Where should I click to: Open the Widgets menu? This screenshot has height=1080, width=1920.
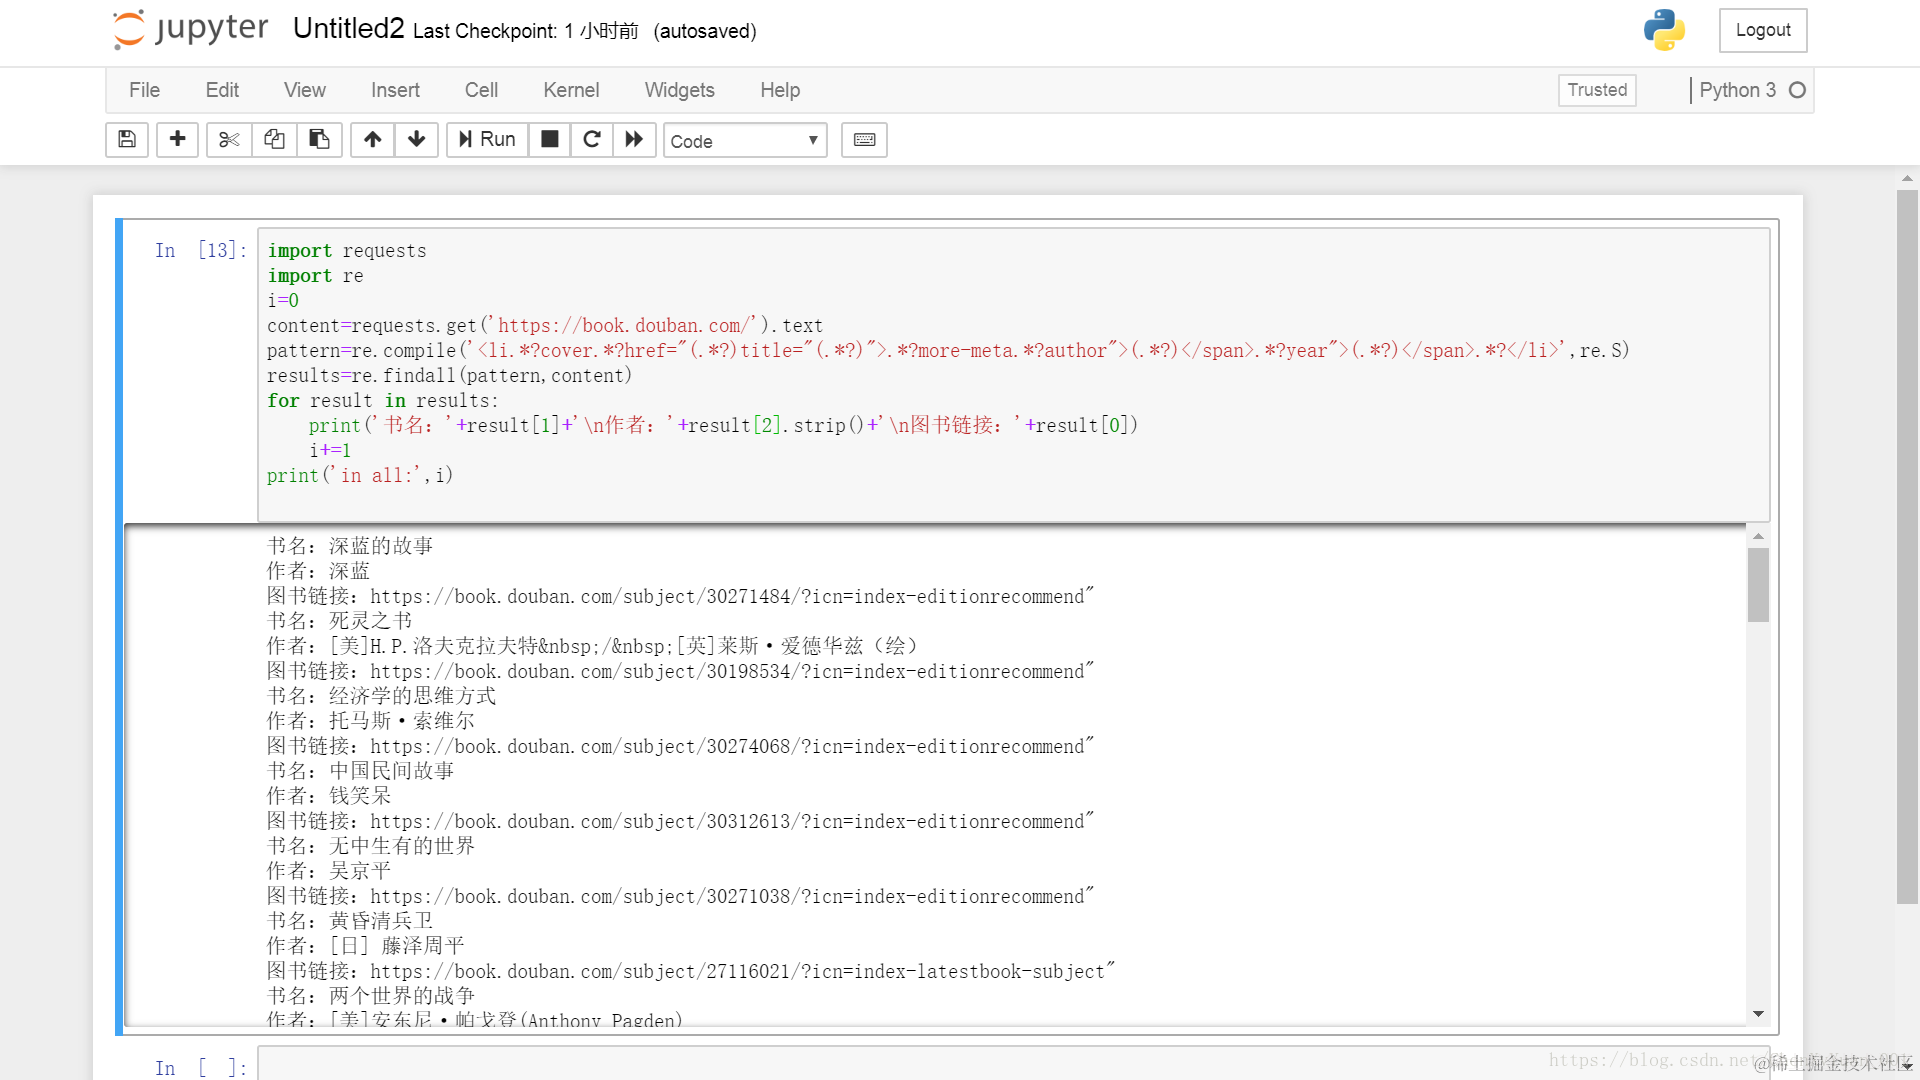(x=679, y=90)
